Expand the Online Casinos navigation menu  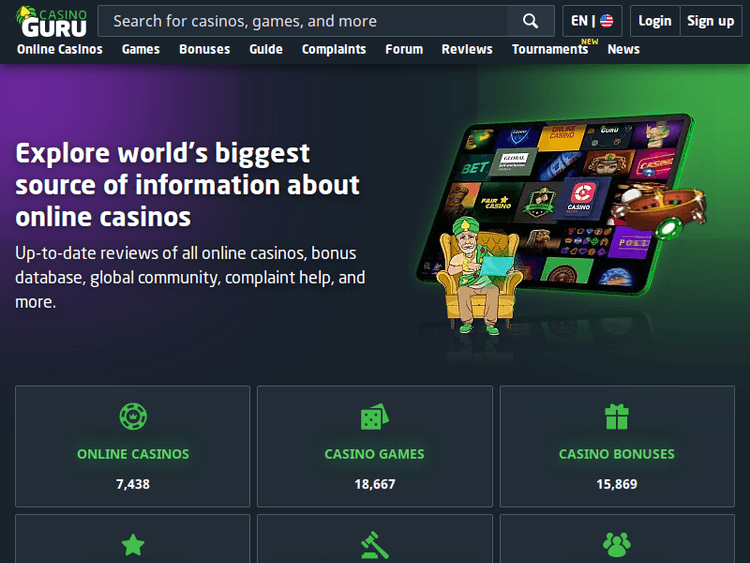[60, 49]
